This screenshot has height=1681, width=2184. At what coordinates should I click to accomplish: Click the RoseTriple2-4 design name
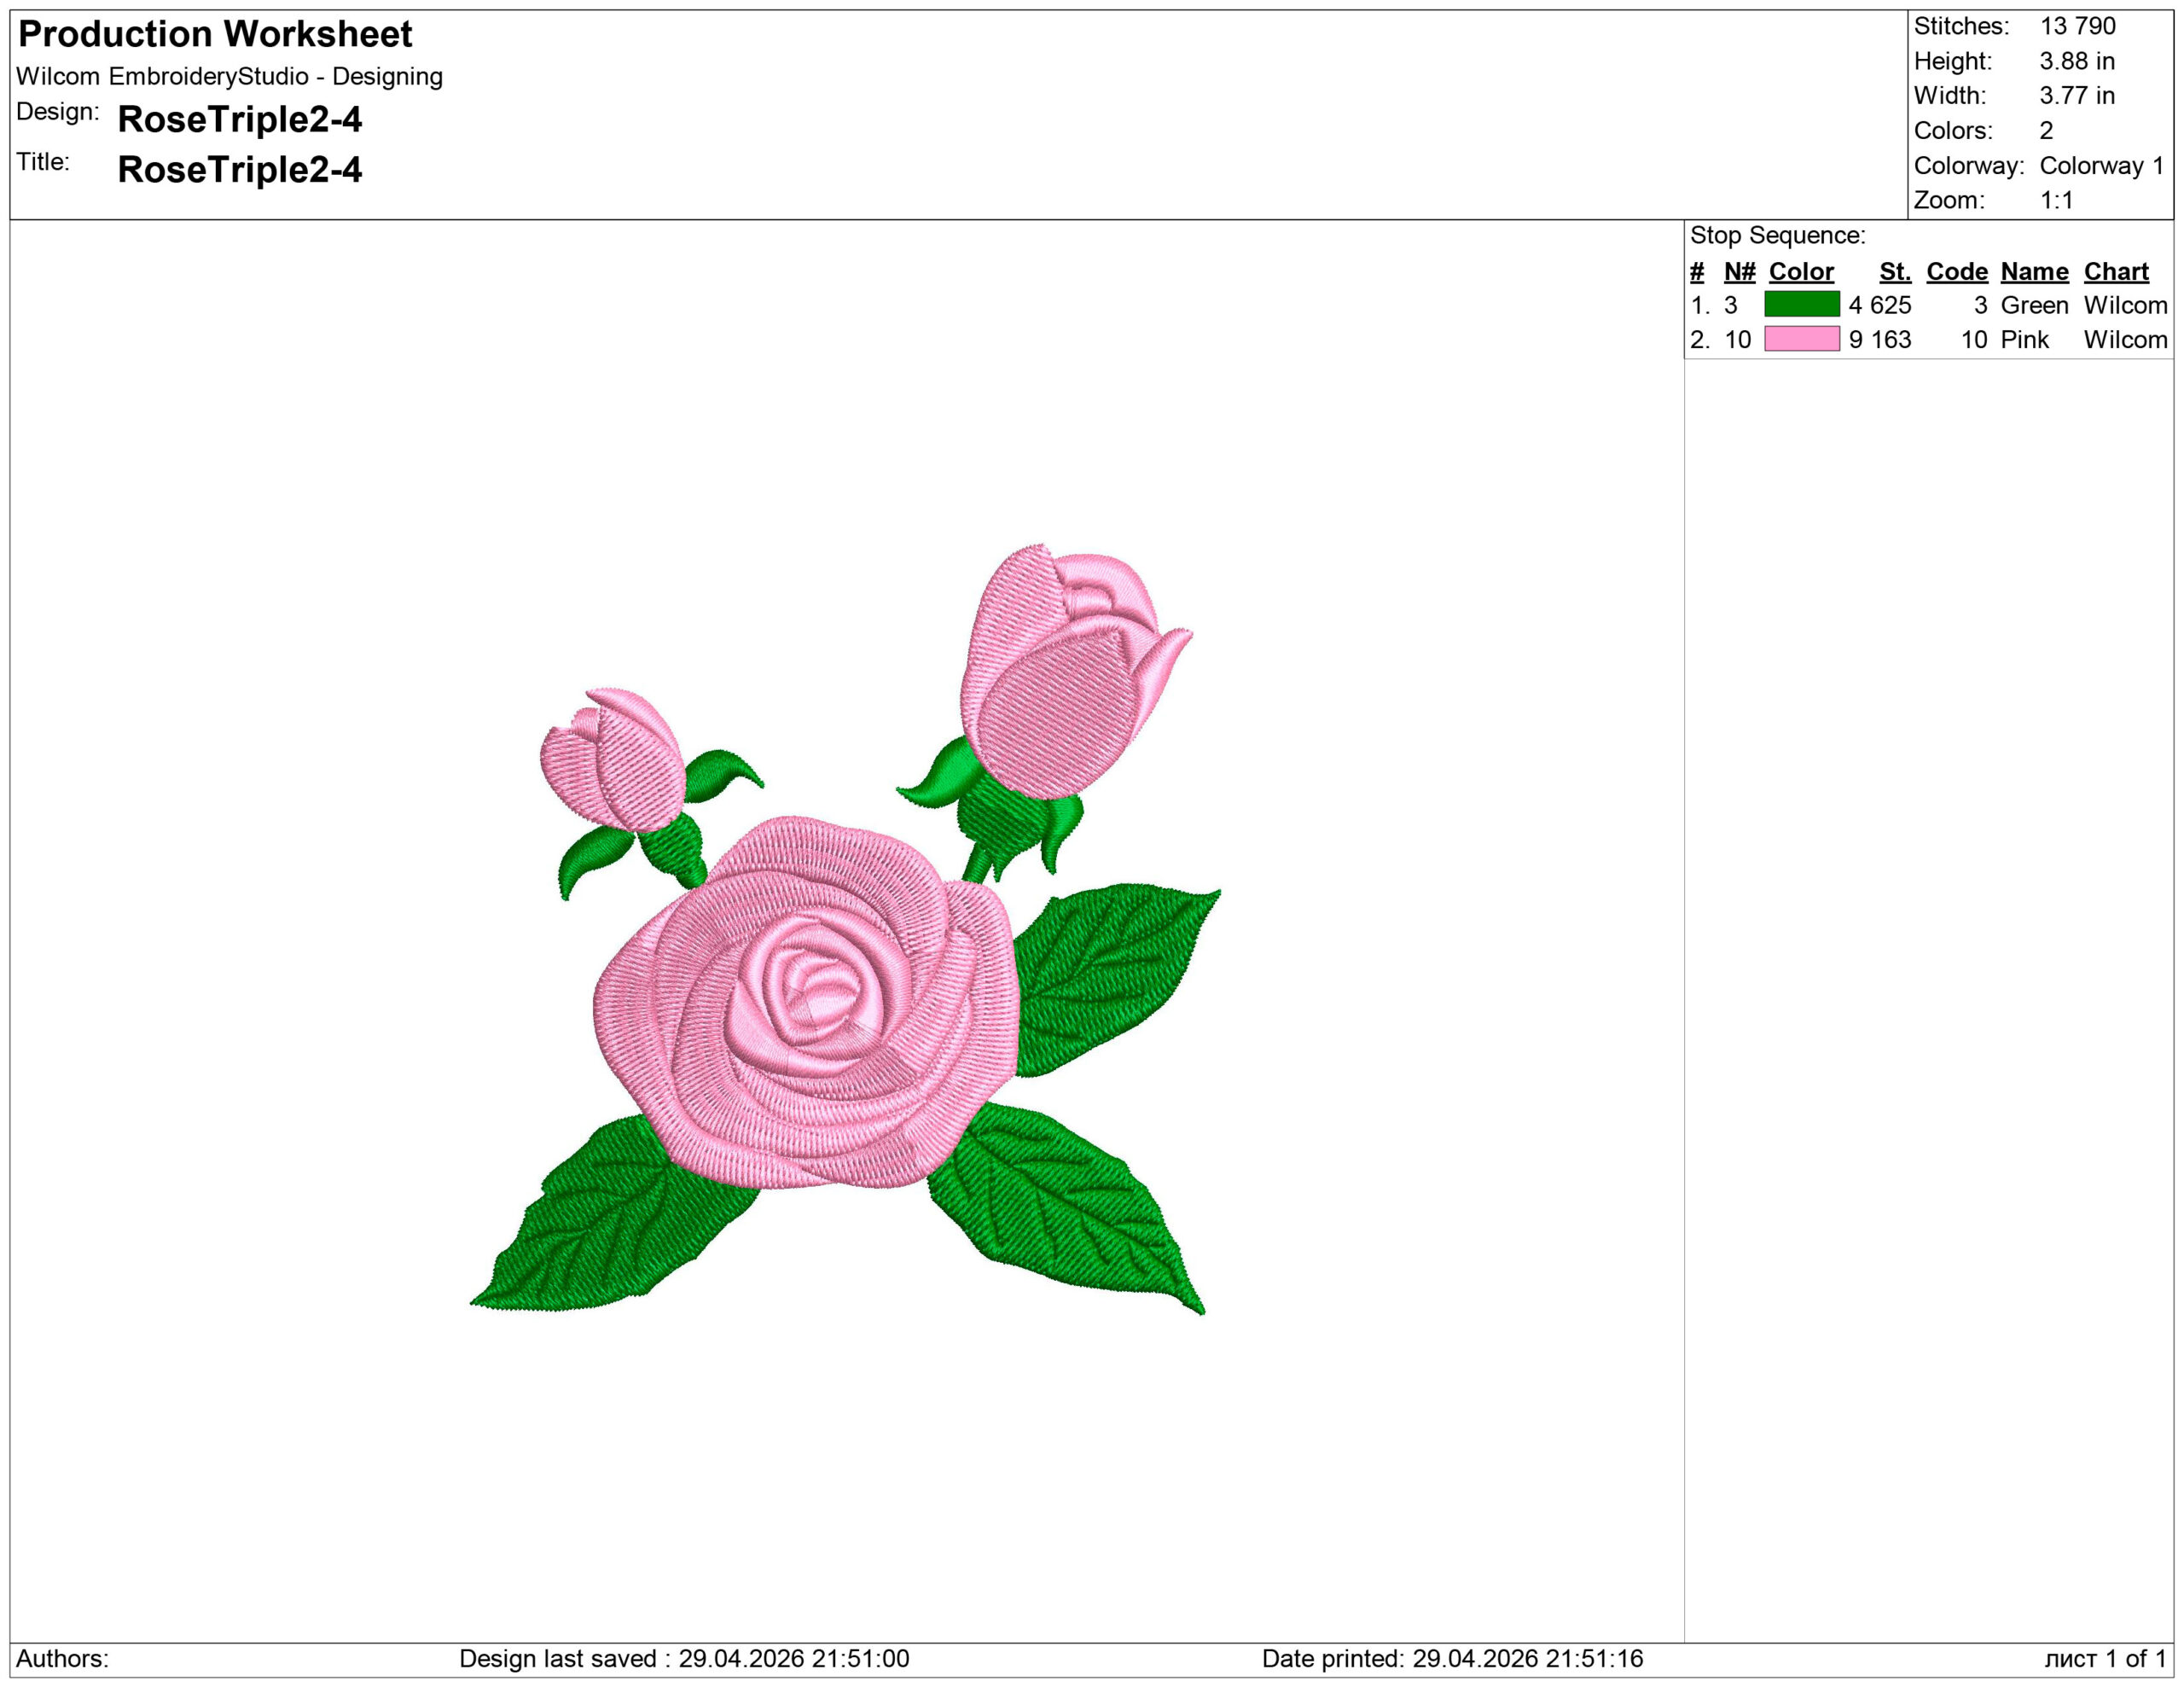(x=239, y=119)
